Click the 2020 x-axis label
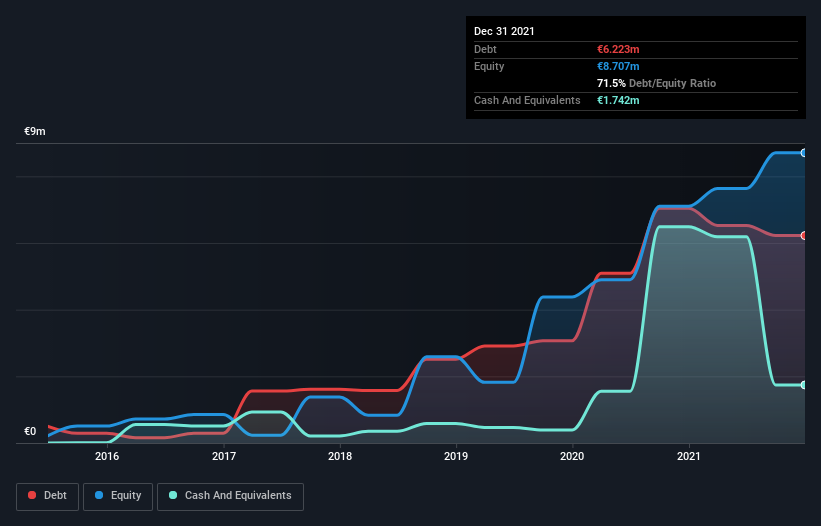This screenshot has height=526, width=821. pos(572,456)
